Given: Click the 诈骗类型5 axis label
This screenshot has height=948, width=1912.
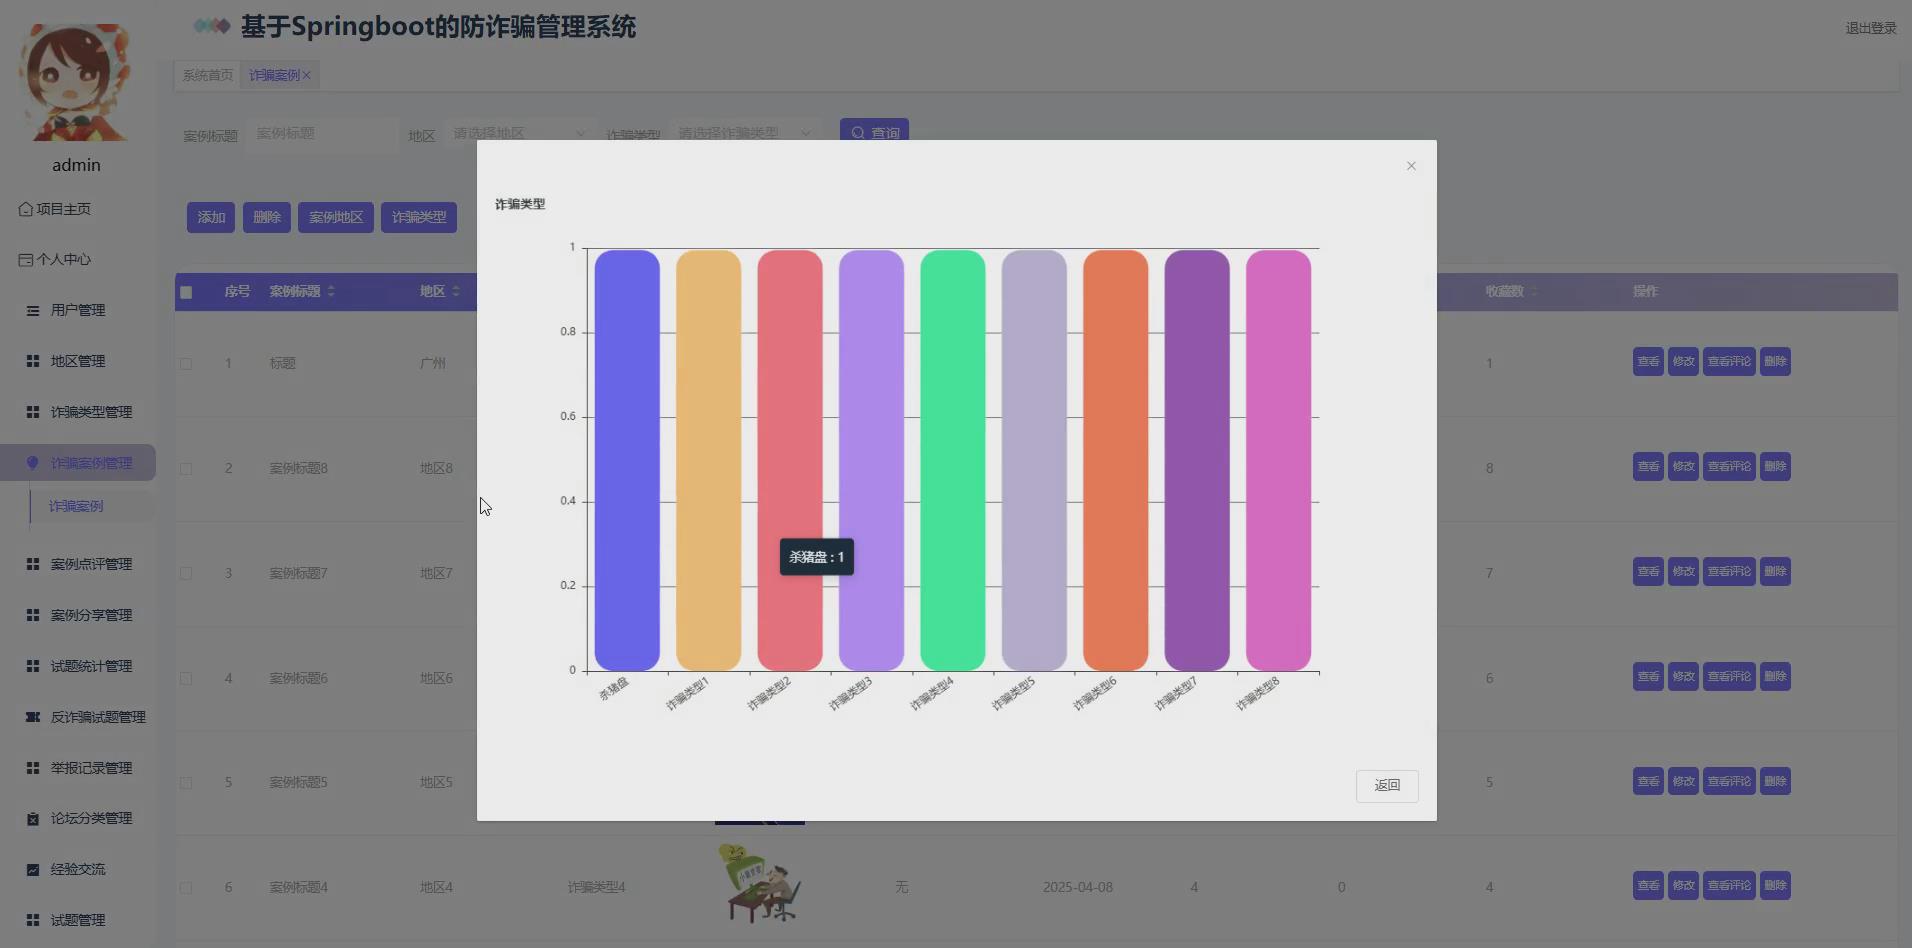Looking at the screenshot, I should point(1014,694).
